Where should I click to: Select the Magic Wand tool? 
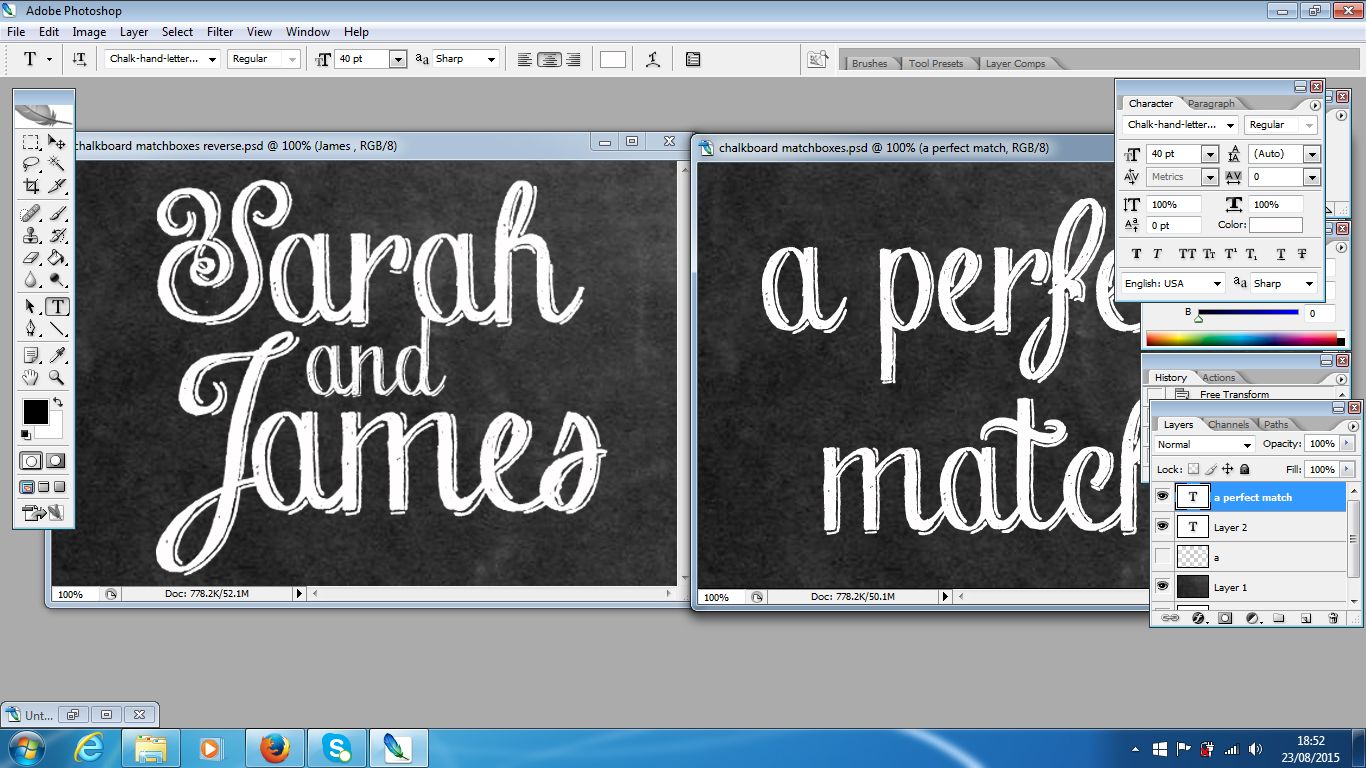[57, 163]
